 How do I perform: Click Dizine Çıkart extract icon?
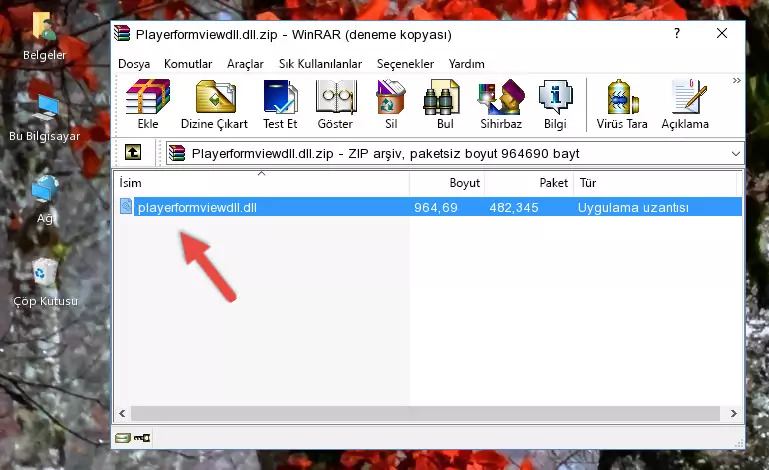click(x=214, y=104)
